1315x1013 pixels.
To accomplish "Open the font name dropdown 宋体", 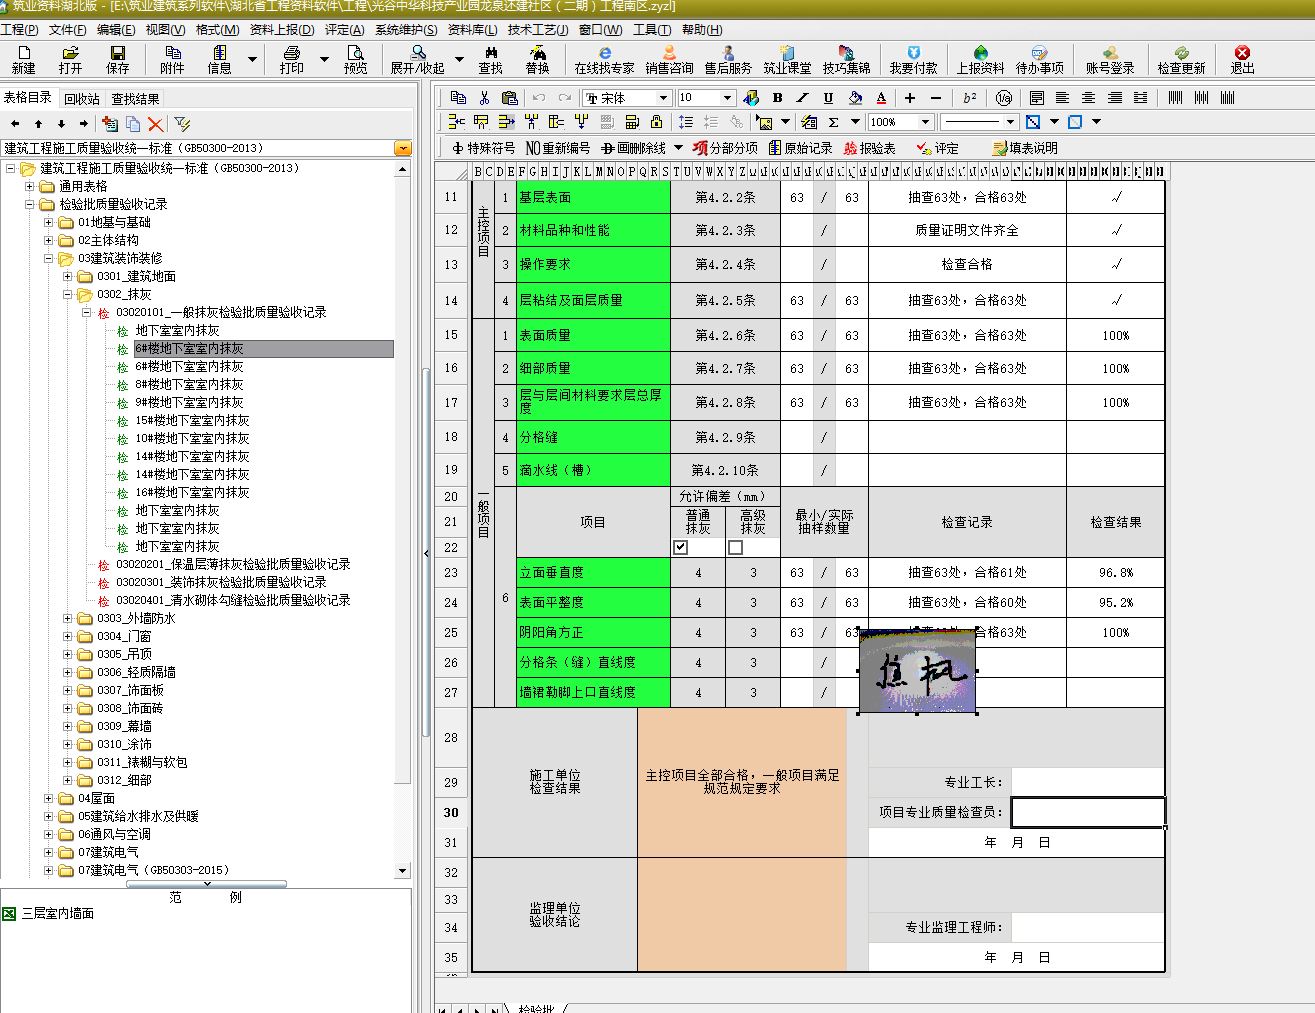I will [662, 98].
